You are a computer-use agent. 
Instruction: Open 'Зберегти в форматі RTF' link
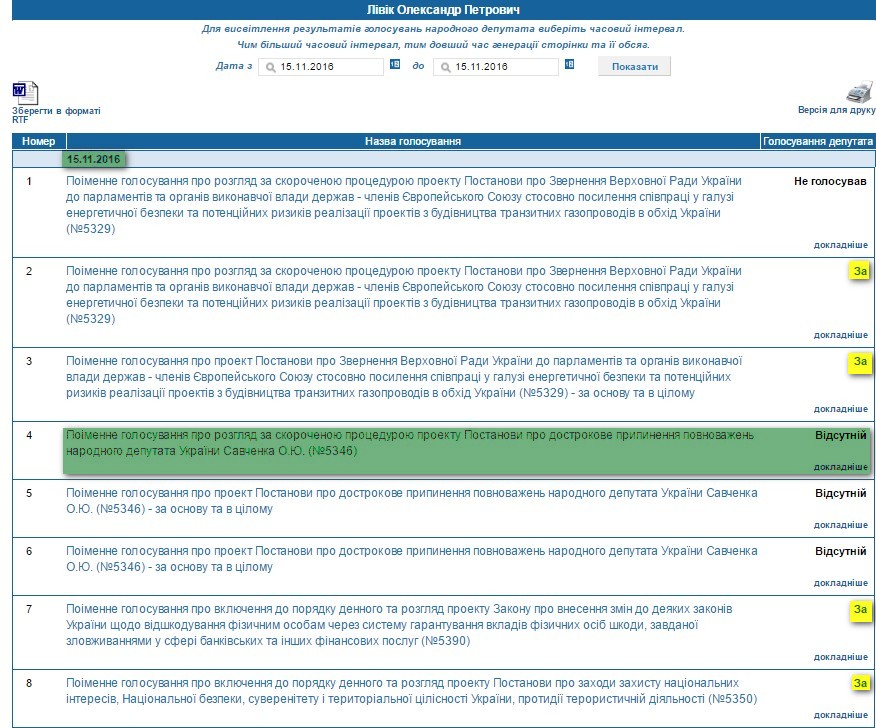coord(56,114)
